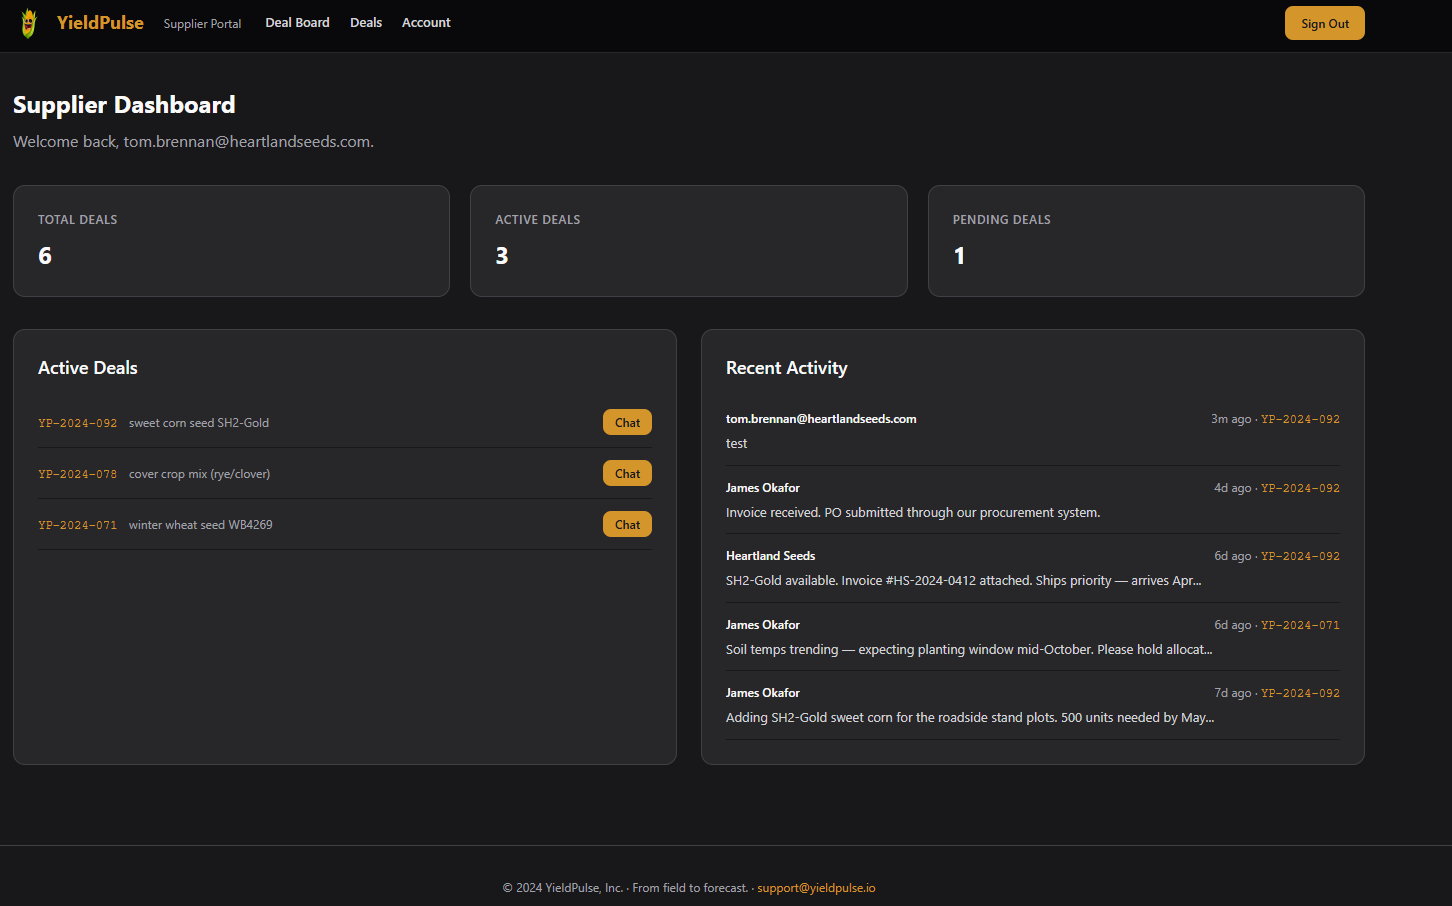1452x906 pixels.
Task: Open chat for winter wheat seed WB4269
Action: click(627, 525)
